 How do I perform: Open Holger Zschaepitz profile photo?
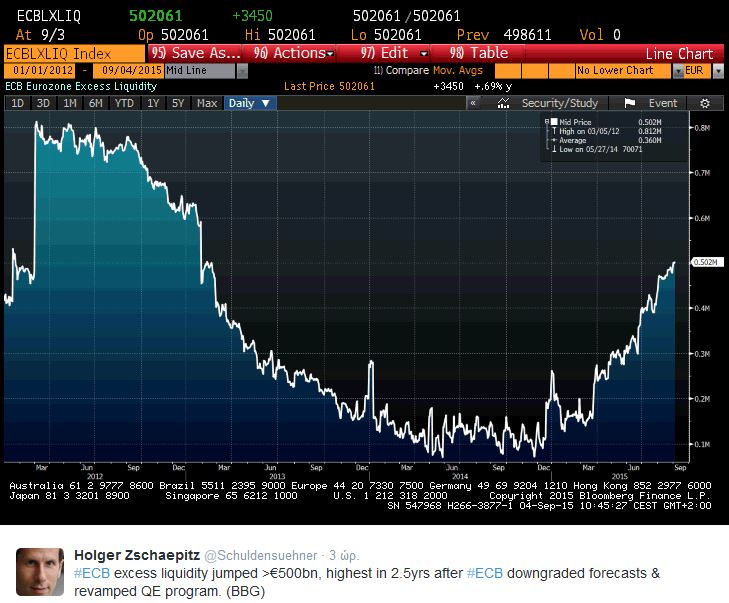pos(39,572)
